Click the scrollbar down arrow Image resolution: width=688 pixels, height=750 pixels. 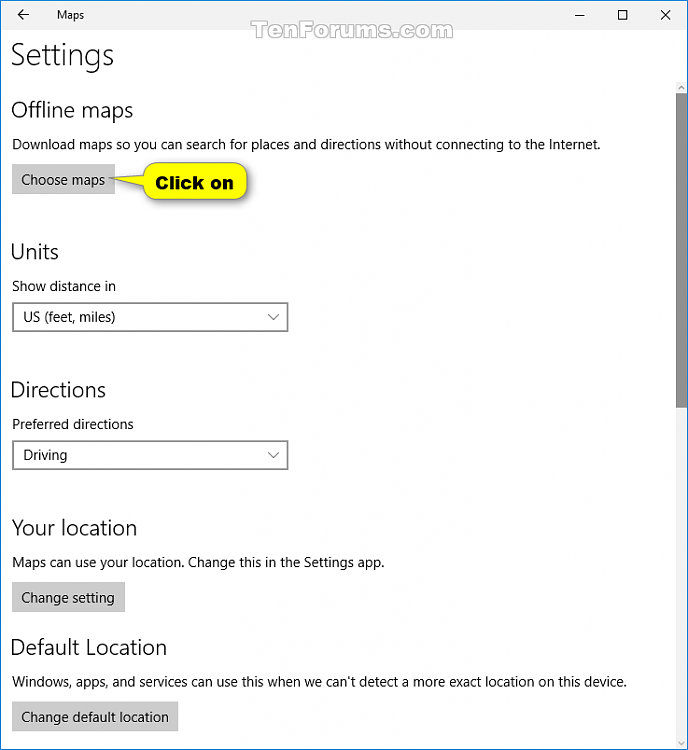coord(681,743)
